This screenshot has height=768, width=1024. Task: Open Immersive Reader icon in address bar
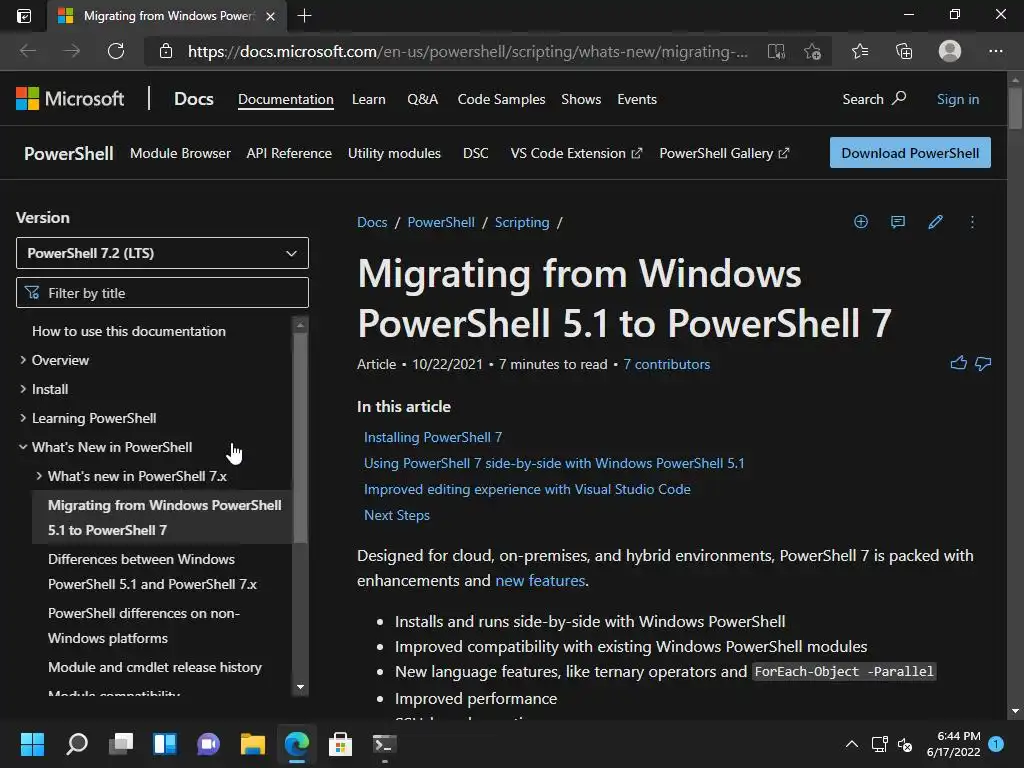776,51
